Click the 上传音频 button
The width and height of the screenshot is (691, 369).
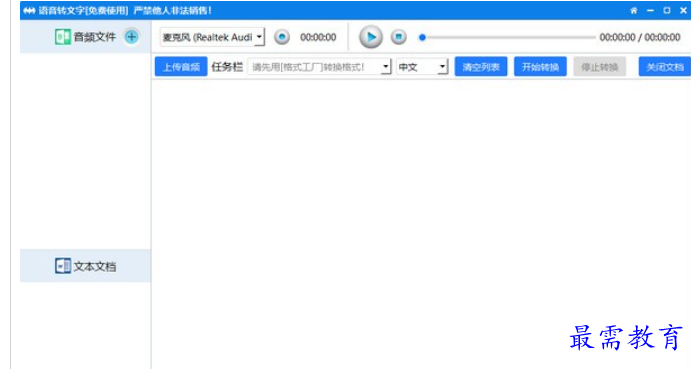(x=181, y=67)
